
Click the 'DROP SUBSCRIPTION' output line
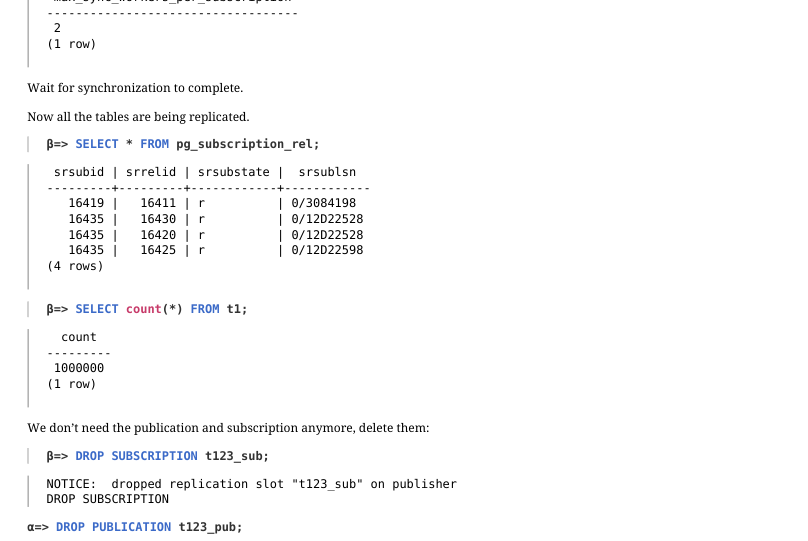(108, 499)
